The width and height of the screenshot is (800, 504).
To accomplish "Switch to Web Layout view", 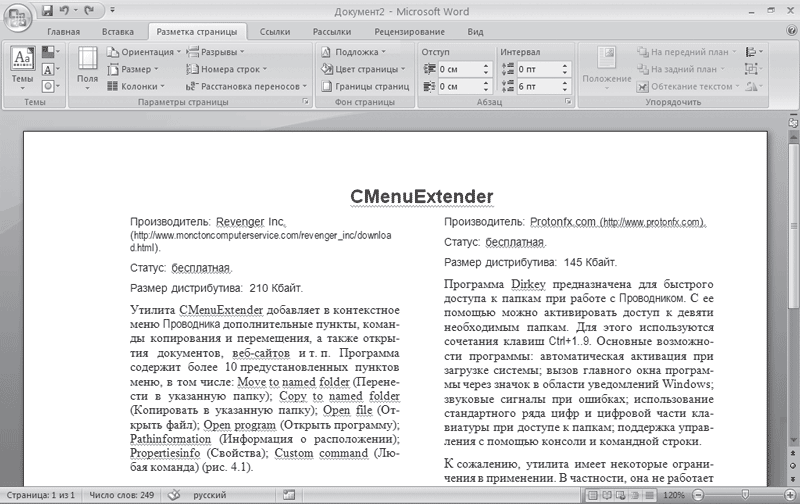I will (621, 495).
